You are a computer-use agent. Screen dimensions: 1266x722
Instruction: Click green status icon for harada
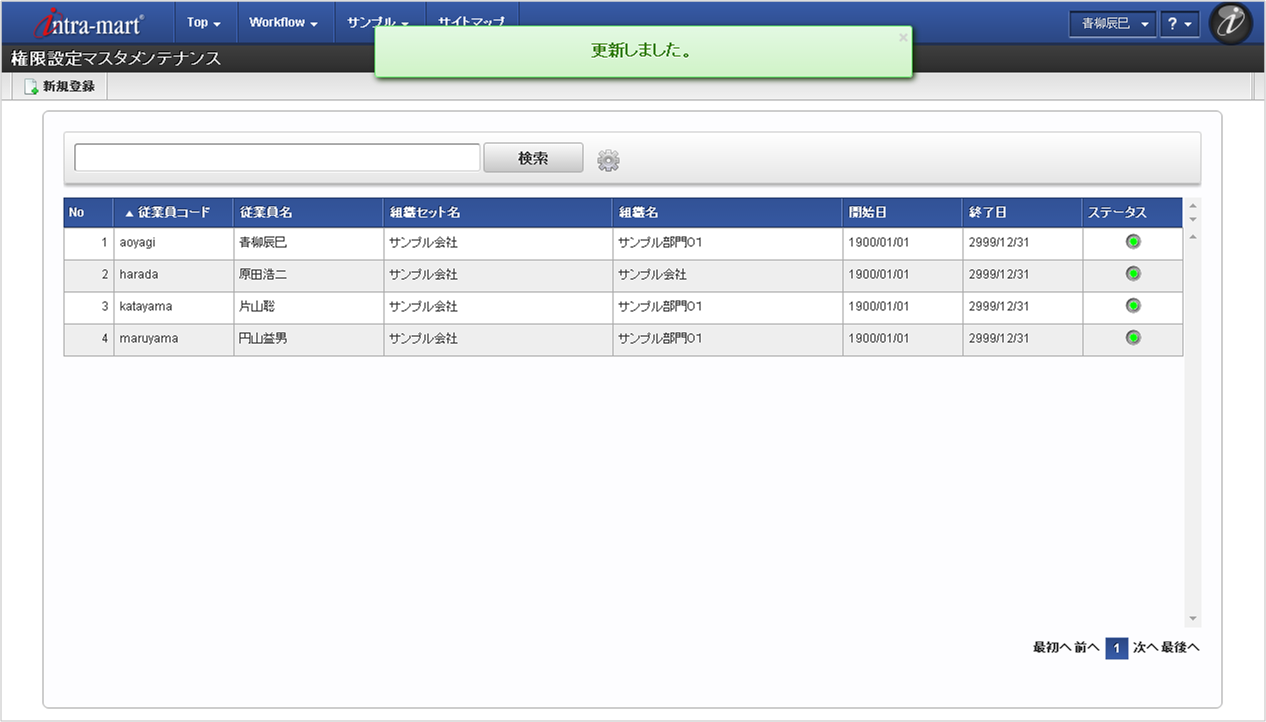tap(1133, 274)
